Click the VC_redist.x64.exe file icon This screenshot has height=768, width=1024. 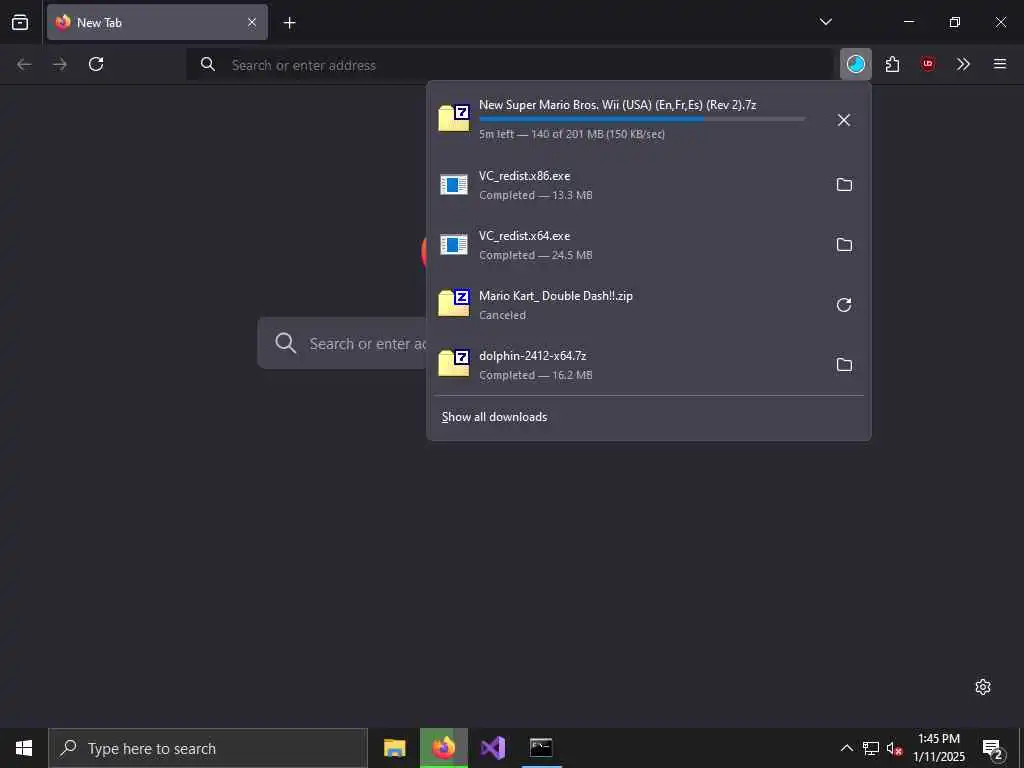click(454, 245)
